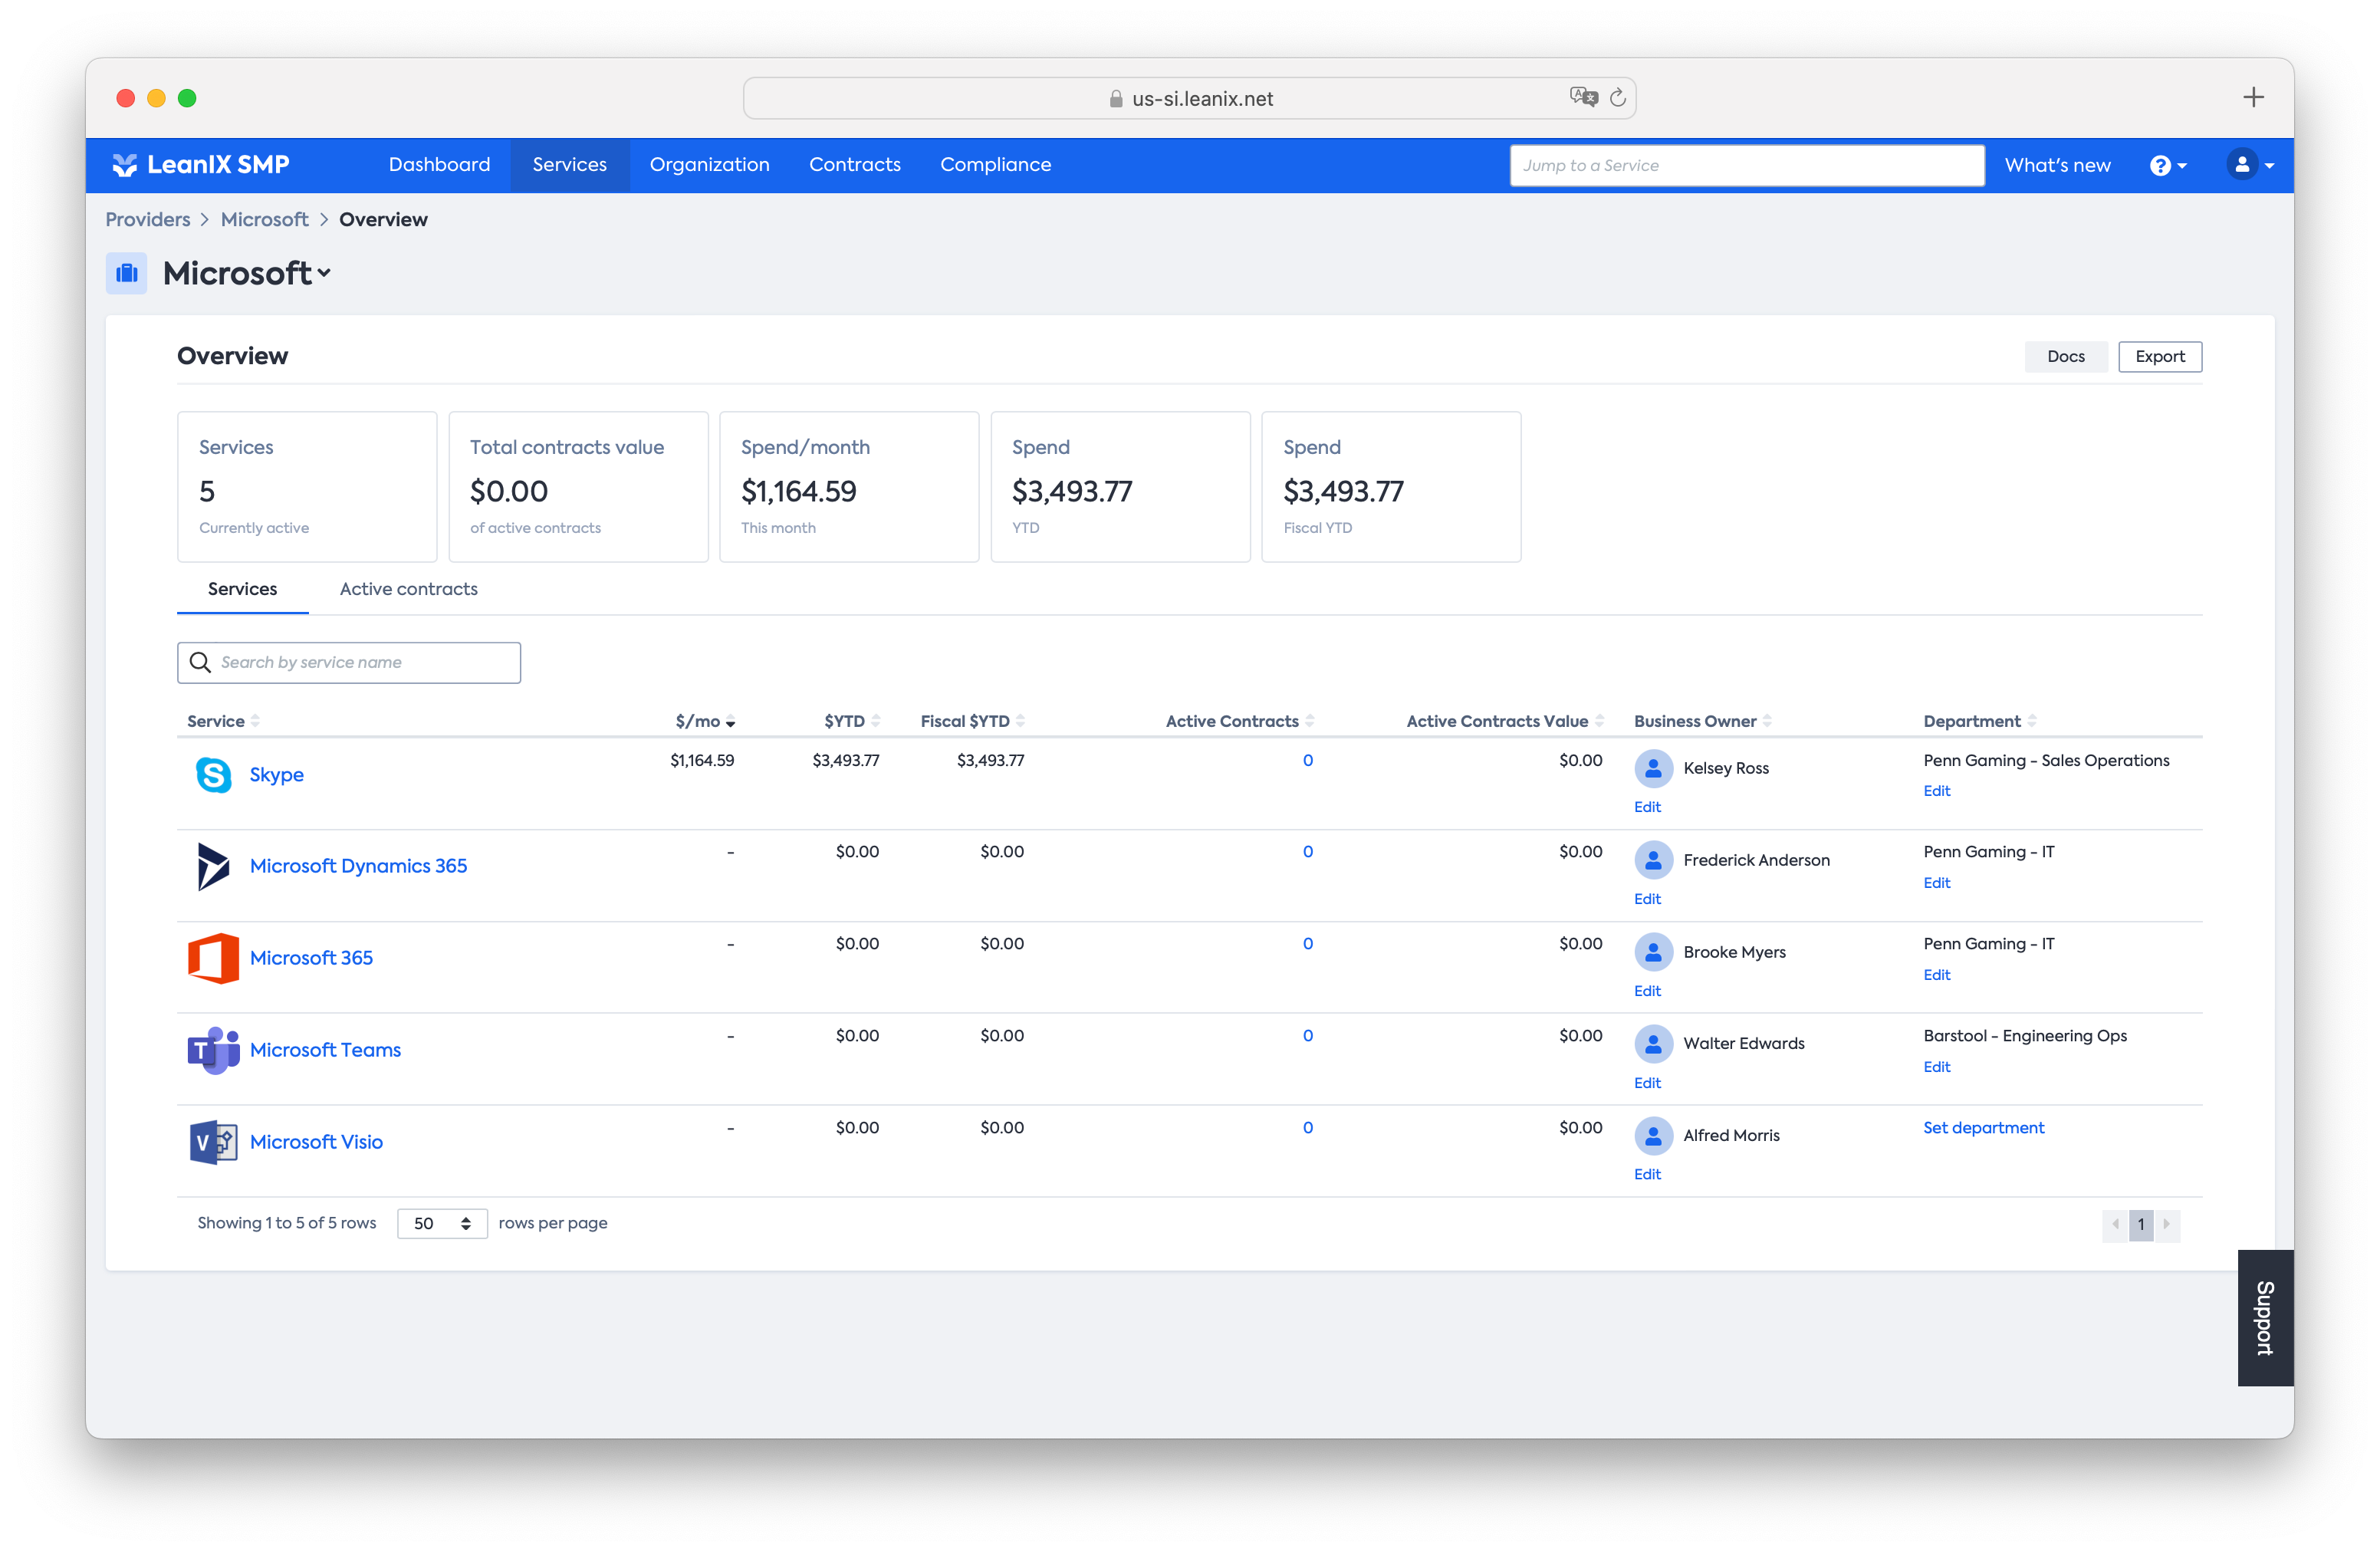Image resolution: width=2380 pixels, height=1552 pixels.
Task: Click the Docs button
Action: [x=2065, y=357]
